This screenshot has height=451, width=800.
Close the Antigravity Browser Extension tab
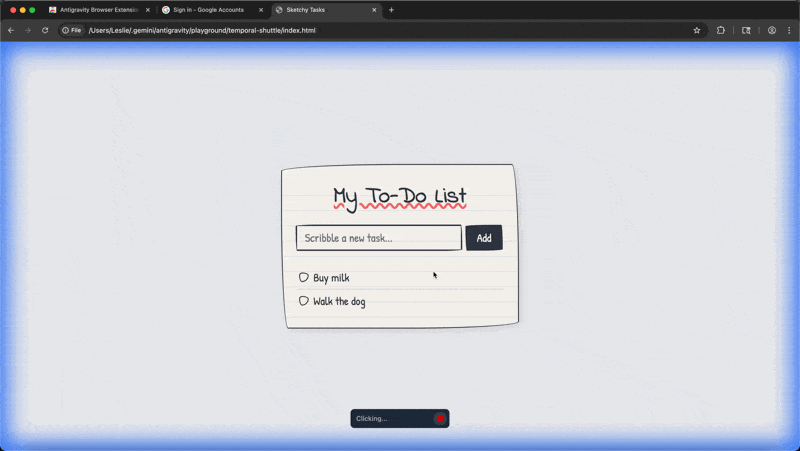(x=148, y=10)
